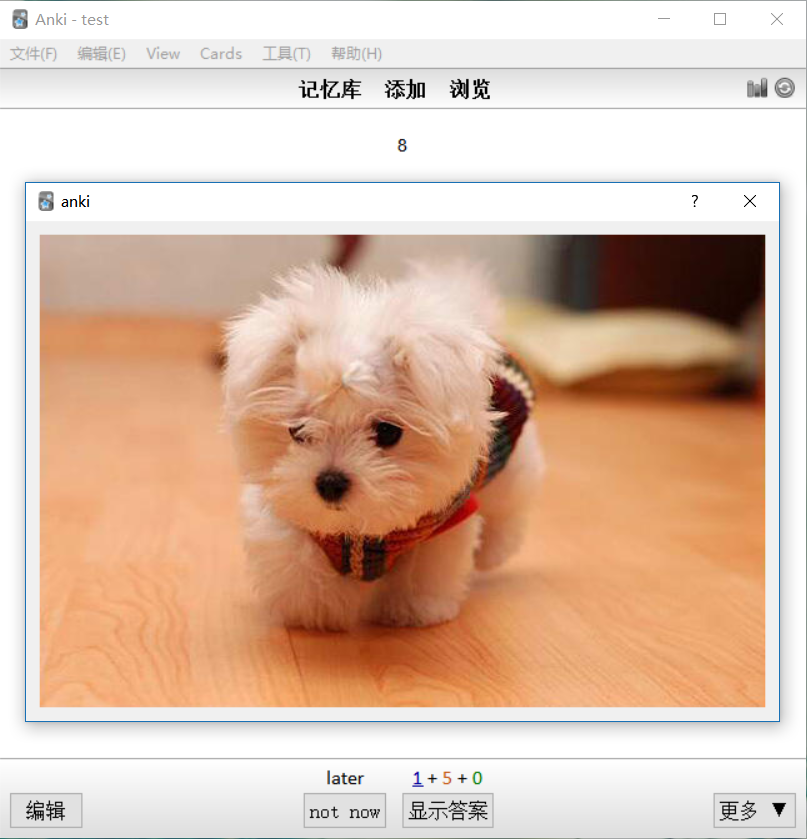Open the statistics bar chart icon
Viewport: 807px width, 839px height.
point(756,88)
